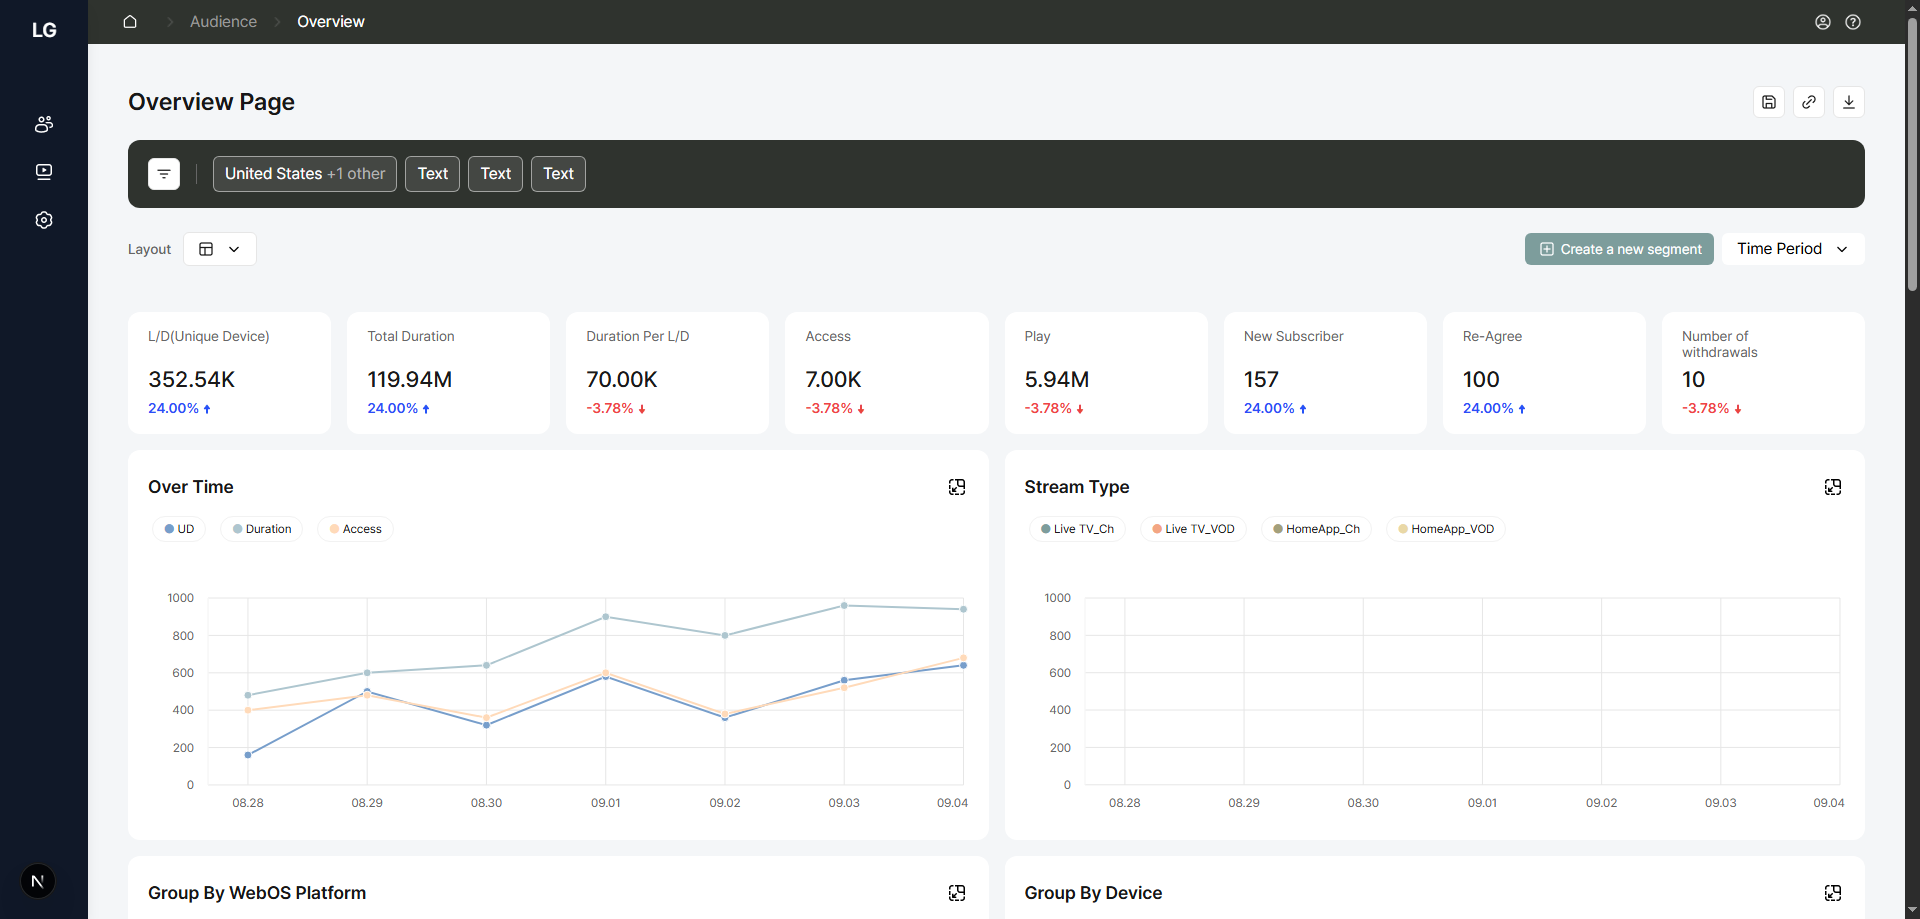Open the media player sidebar icon
This screenshot has width=1920, height=919.
[x=44, y=172]
